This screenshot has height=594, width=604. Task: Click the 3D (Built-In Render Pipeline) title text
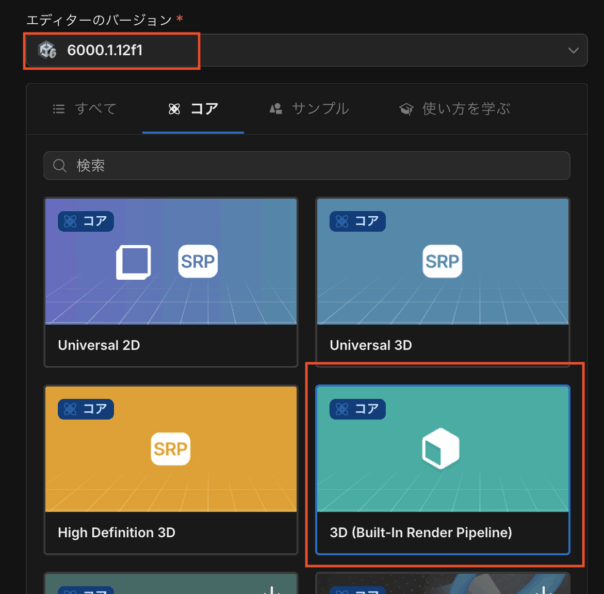pyautogui.click(x=421, y=532)
